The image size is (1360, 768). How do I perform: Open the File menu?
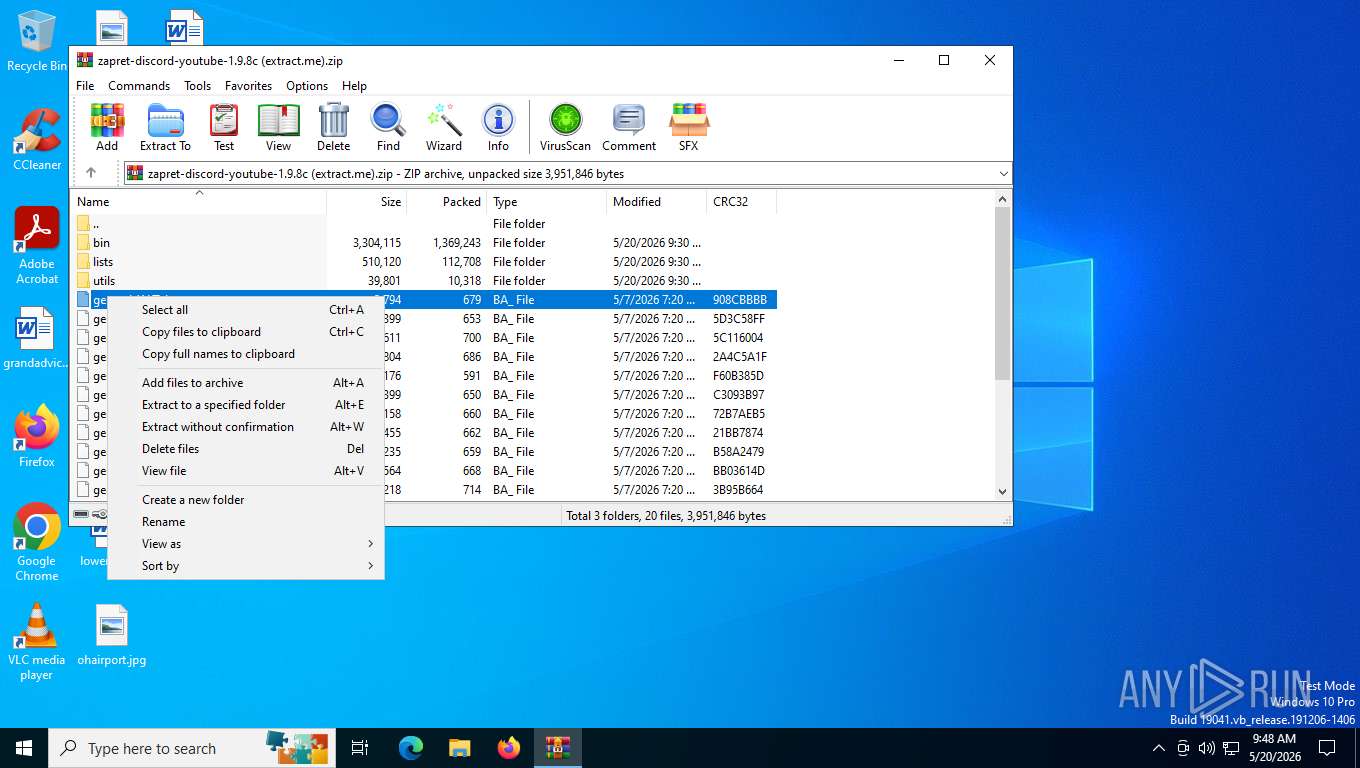coord(85,86)
